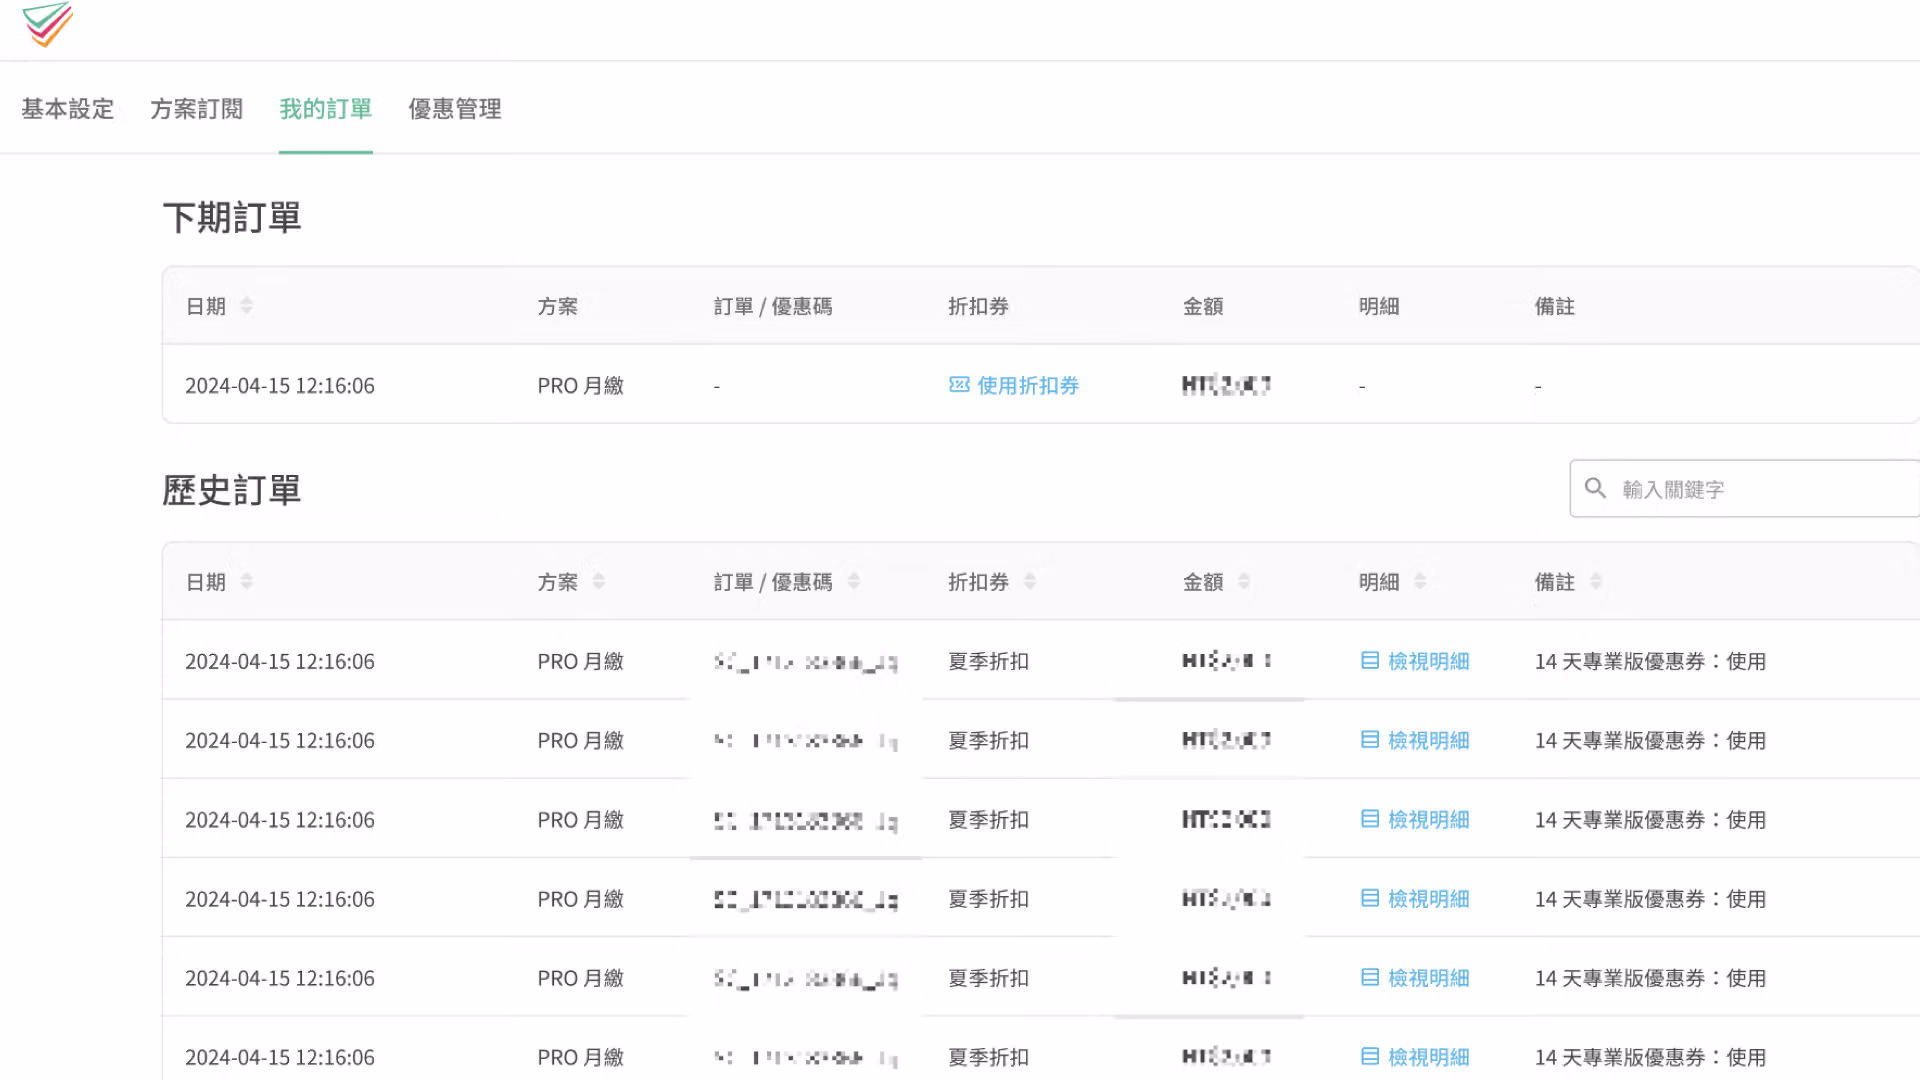Open 檢視明細 in sixth history row
Image resolution: width=1920 pixels, height=1080 pixels.
1429,1057
